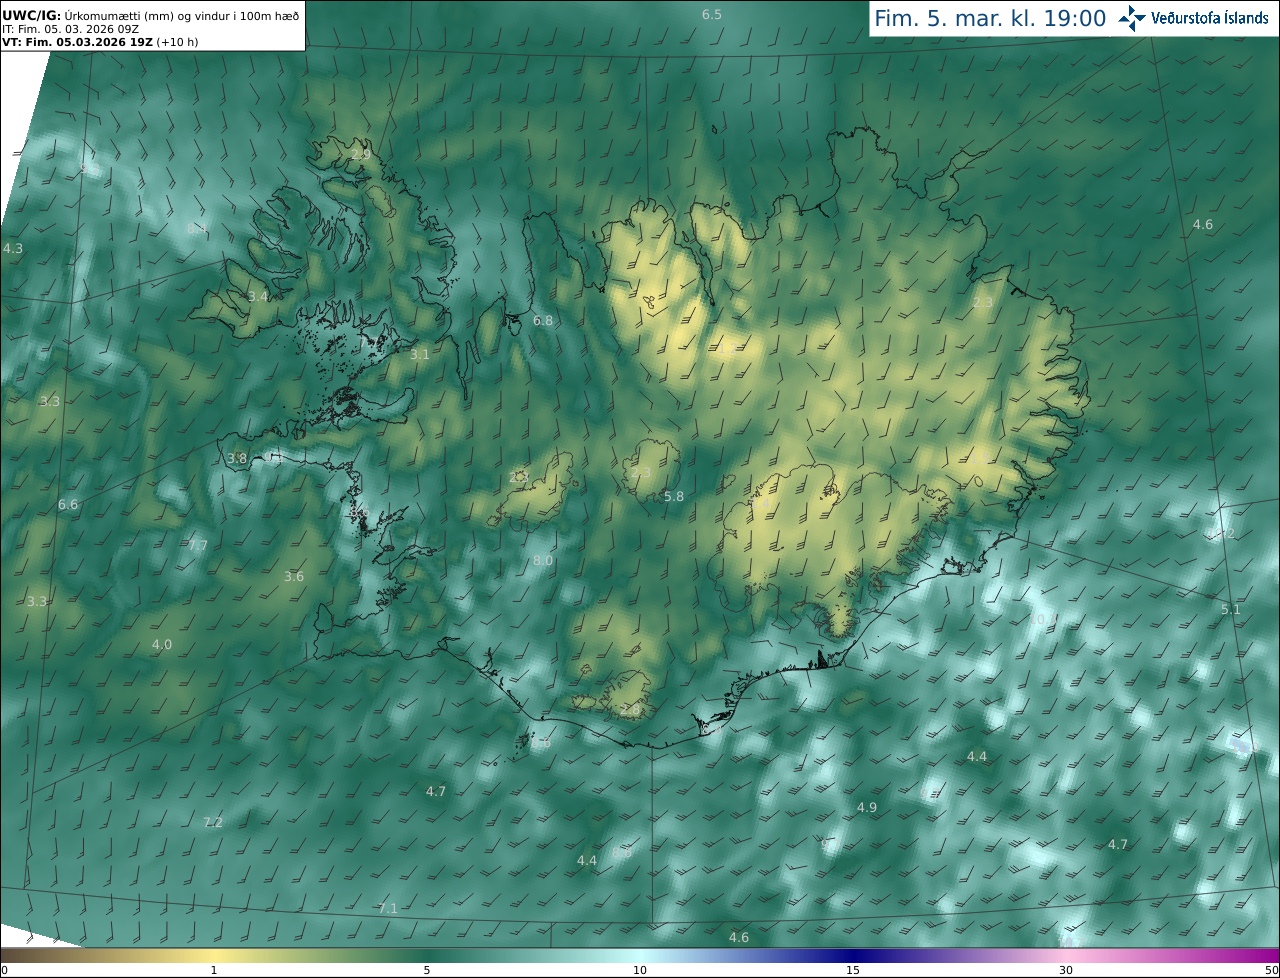
Task: Click the Veðurstofa Íslands logo icon
Action: click(x=1132, y=17)
